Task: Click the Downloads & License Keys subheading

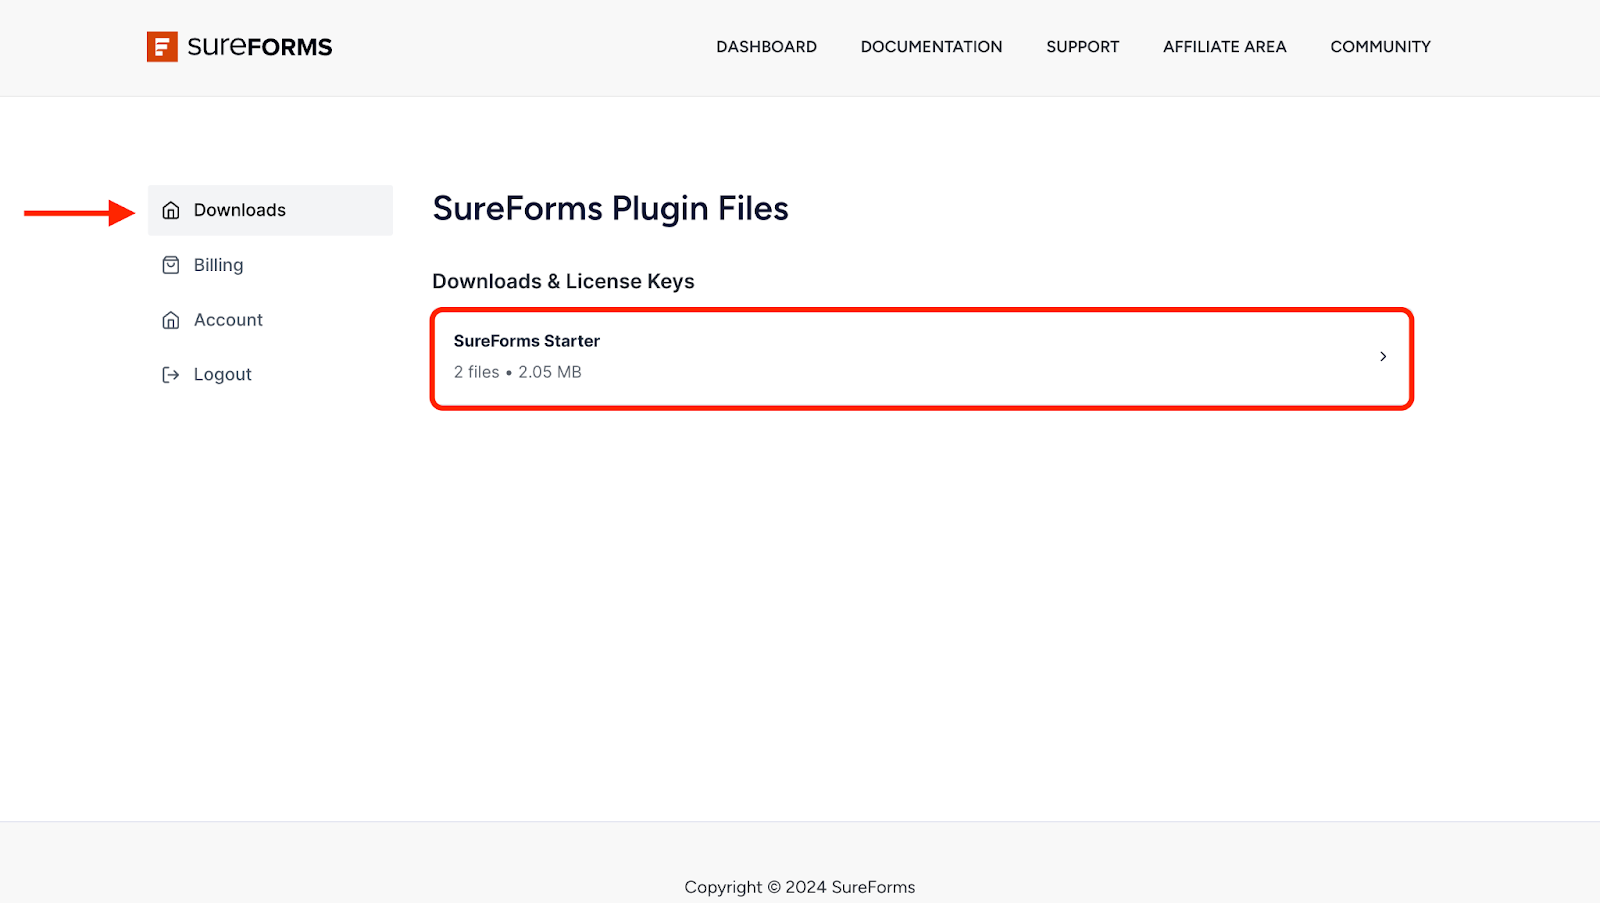Action: [563, 282]
